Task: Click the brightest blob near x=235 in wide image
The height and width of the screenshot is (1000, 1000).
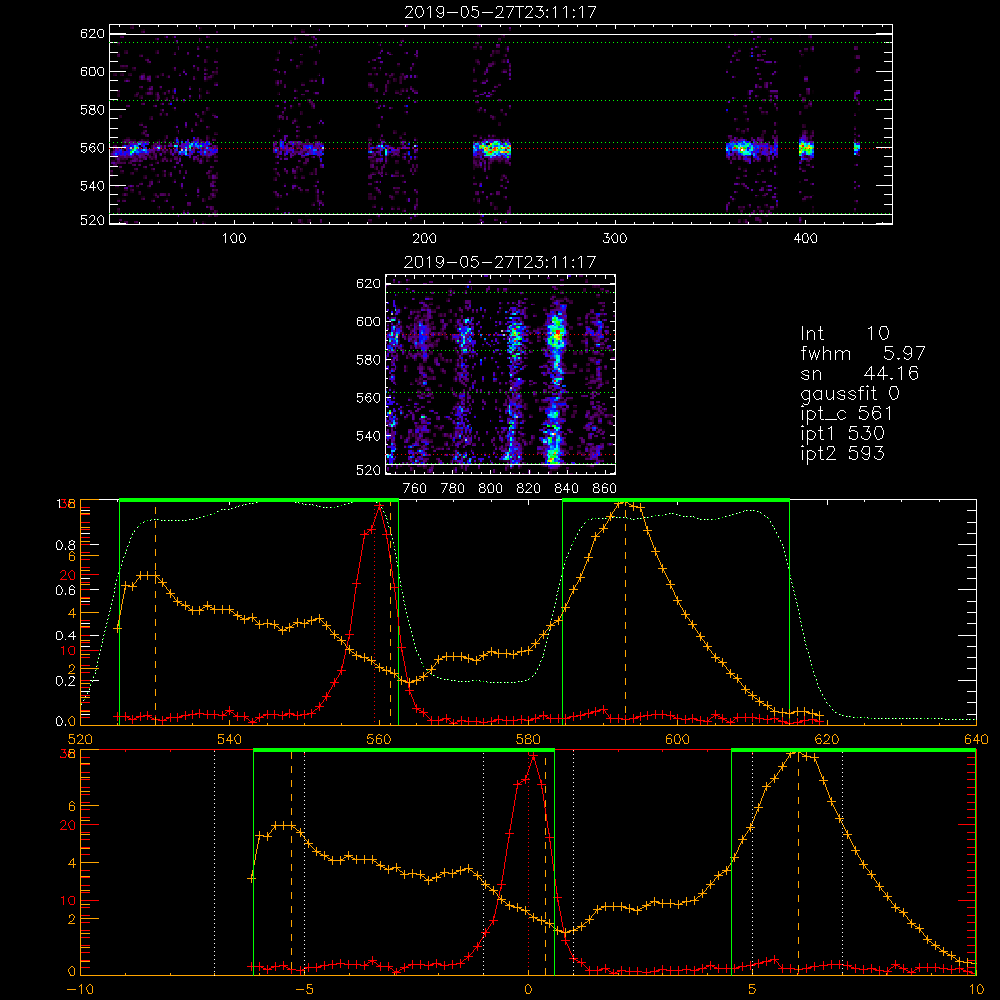Action: click(x=491, y=150)
